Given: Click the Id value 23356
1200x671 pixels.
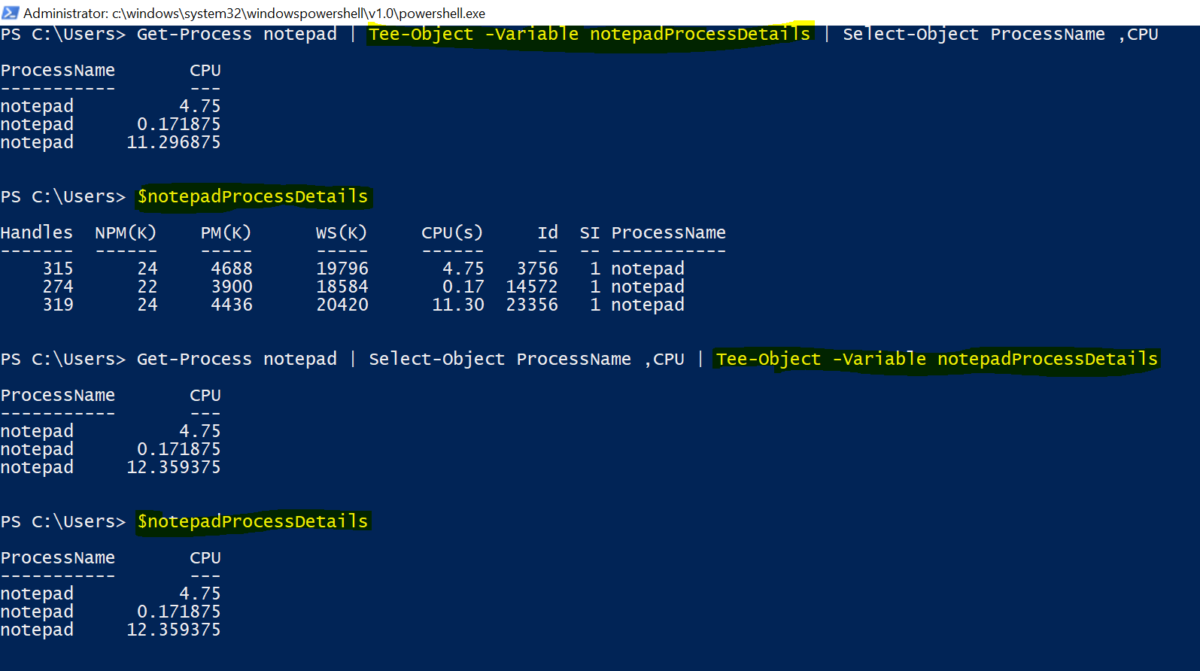Looking at the screenshot, I should pyautogui.click(x=532, y=305).
